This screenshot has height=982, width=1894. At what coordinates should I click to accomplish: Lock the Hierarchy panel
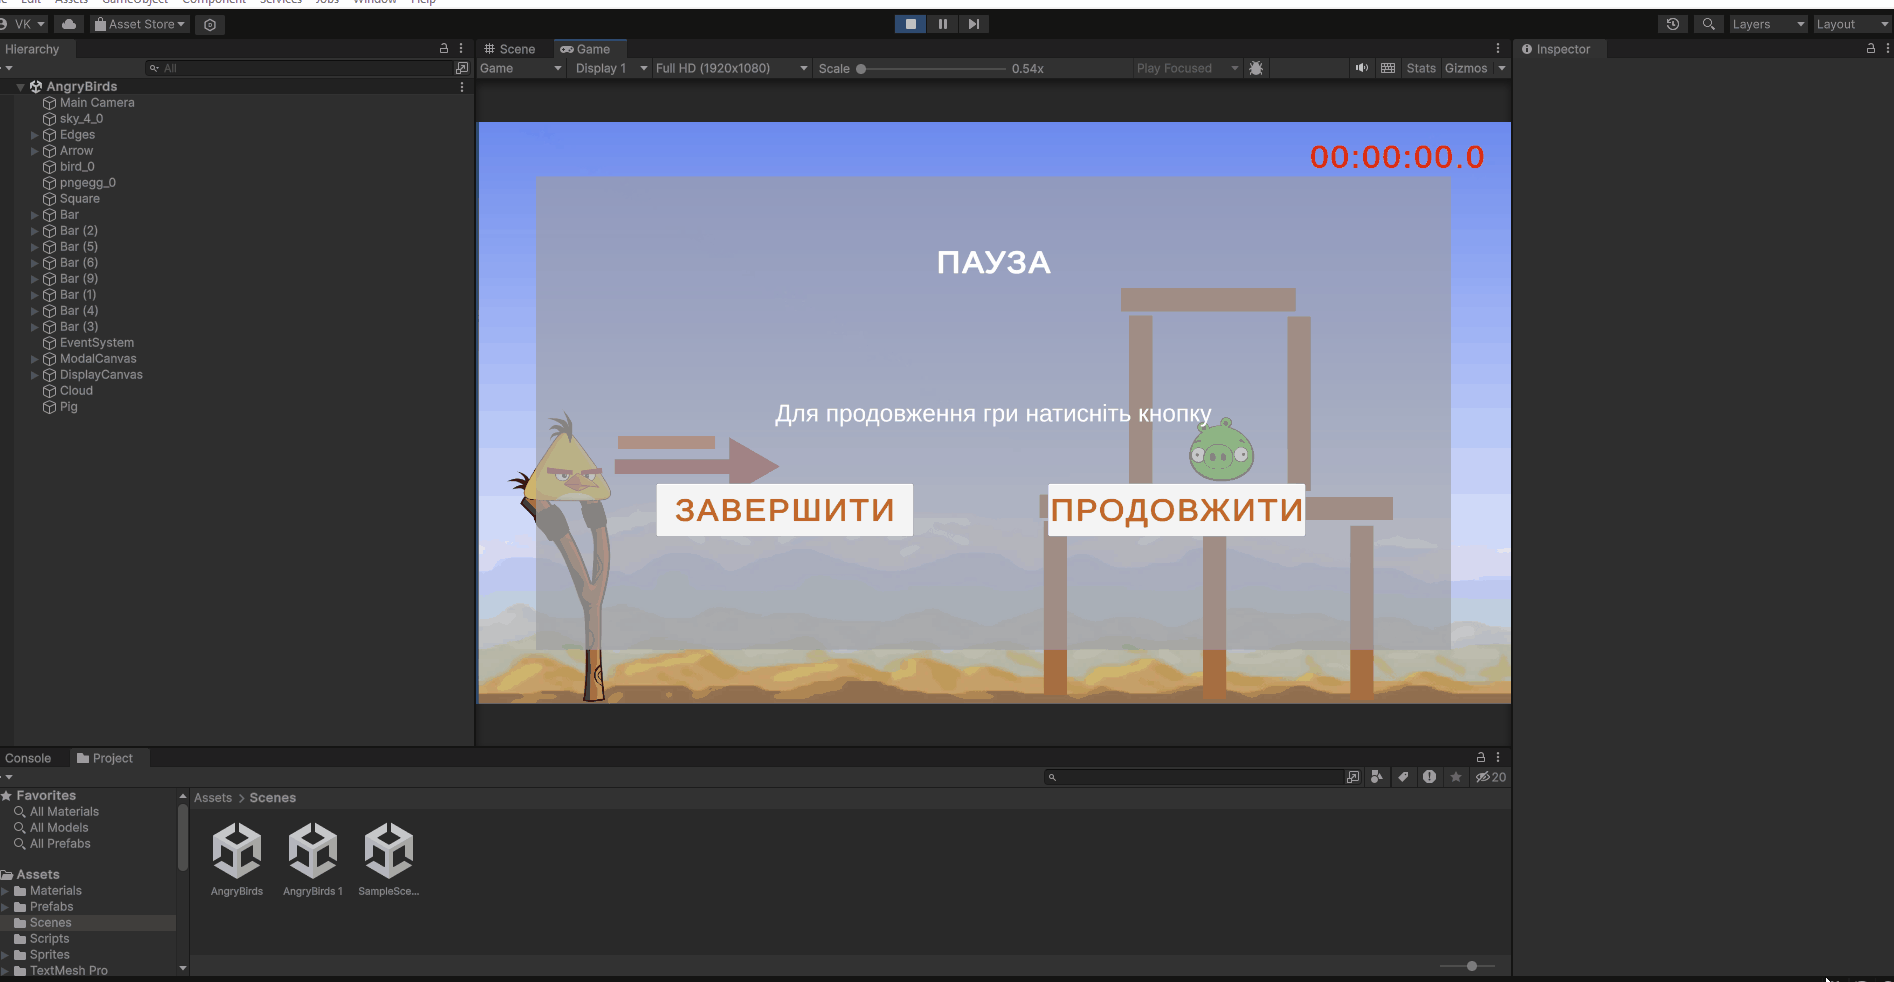(444, 48)
